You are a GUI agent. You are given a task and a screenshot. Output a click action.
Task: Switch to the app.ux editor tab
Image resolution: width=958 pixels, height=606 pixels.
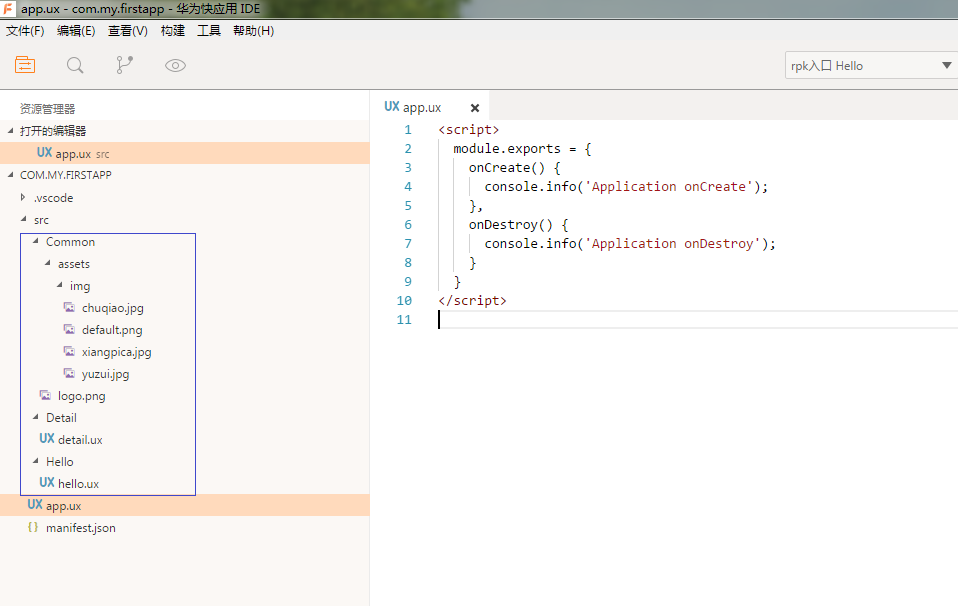[x=430, y=107]
